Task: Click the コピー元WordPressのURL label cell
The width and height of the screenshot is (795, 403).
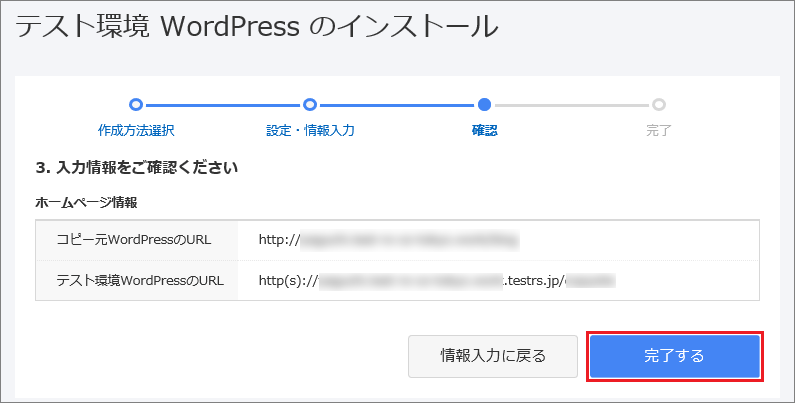Action: [136, 240]
